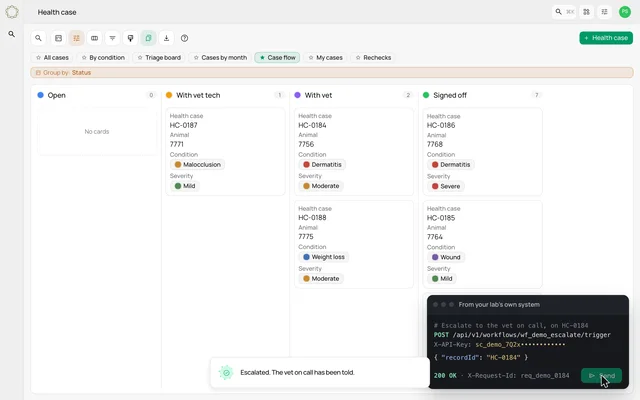
Task: Create a new Health case
Action: coord(606,38)
